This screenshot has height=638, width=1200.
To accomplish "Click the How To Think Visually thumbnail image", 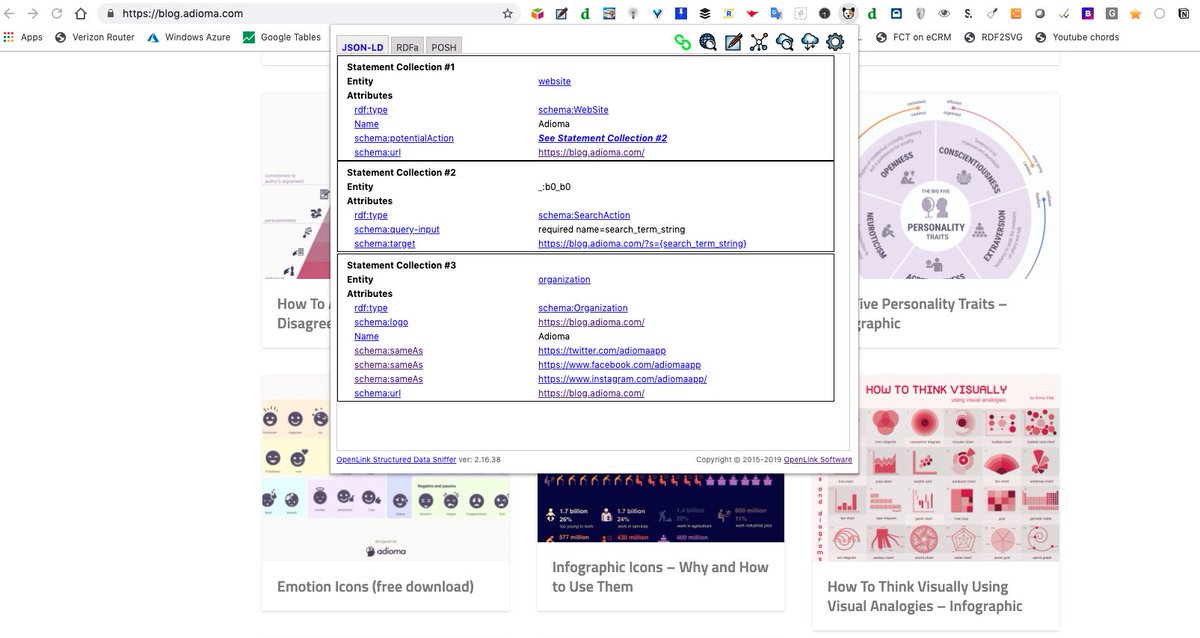I will click(x=935, y=468).
